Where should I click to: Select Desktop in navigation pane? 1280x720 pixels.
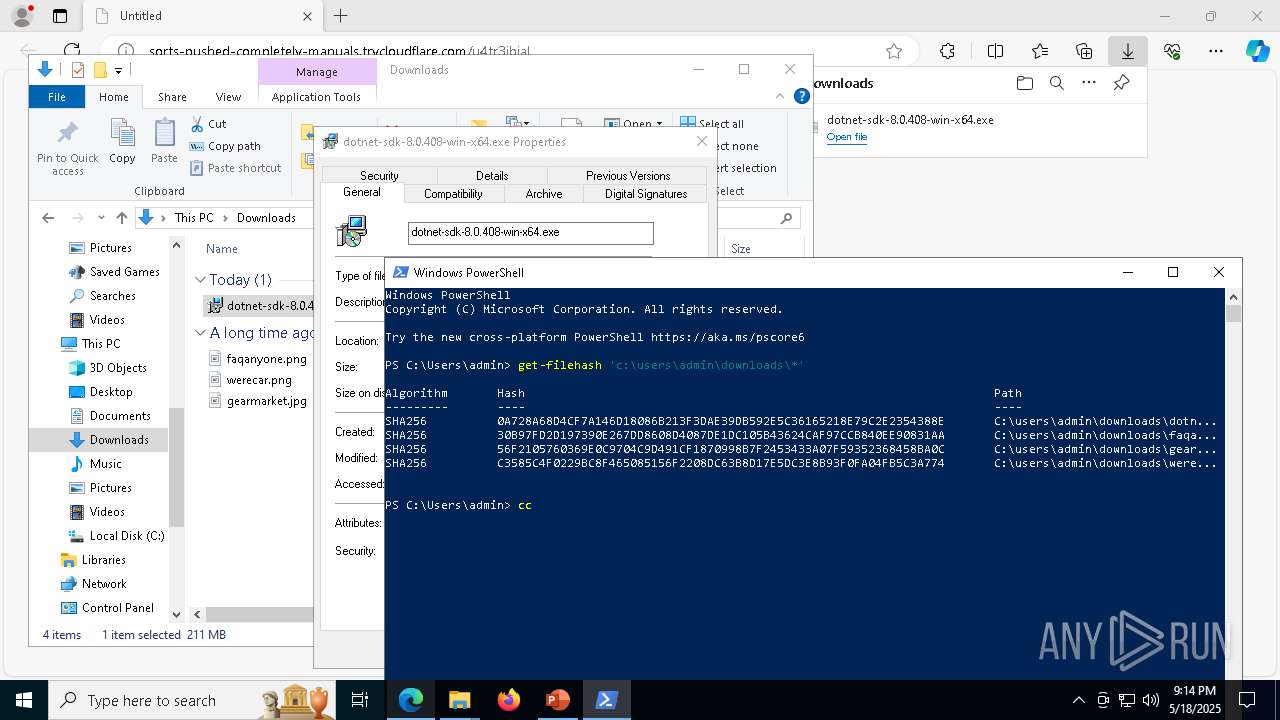[110, 392]
